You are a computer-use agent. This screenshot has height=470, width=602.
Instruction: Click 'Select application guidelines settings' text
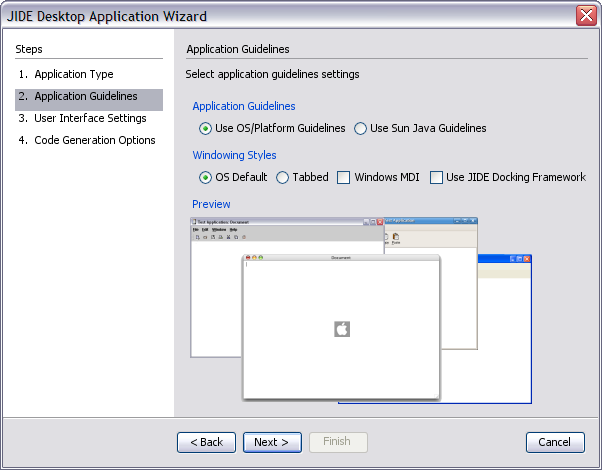[272, 74]
